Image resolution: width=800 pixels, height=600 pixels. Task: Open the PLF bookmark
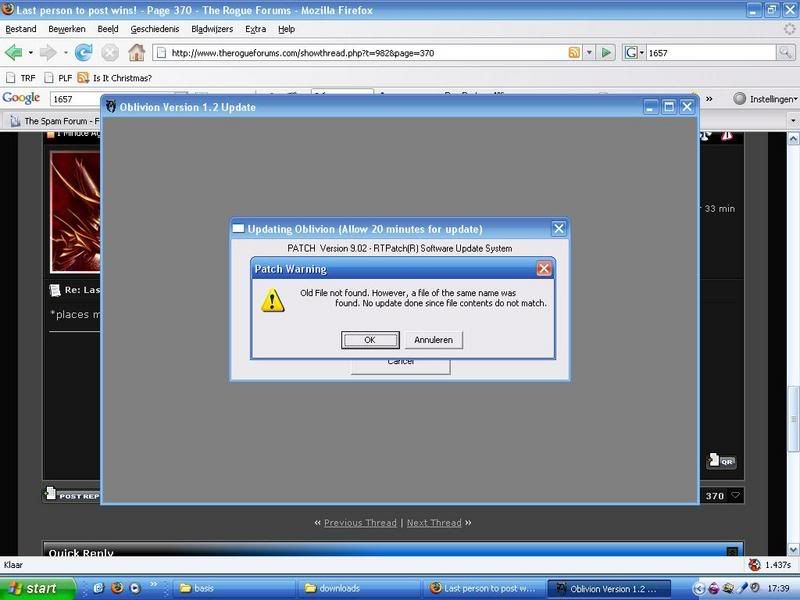[x=58, y=78]
